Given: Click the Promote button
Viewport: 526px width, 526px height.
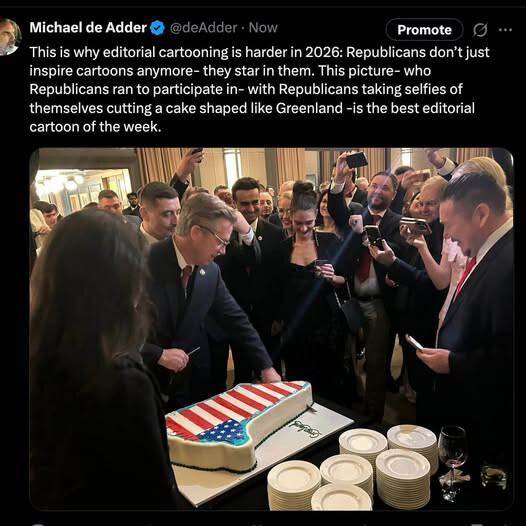Looking at the screenshot, I should tap(424, 30).
